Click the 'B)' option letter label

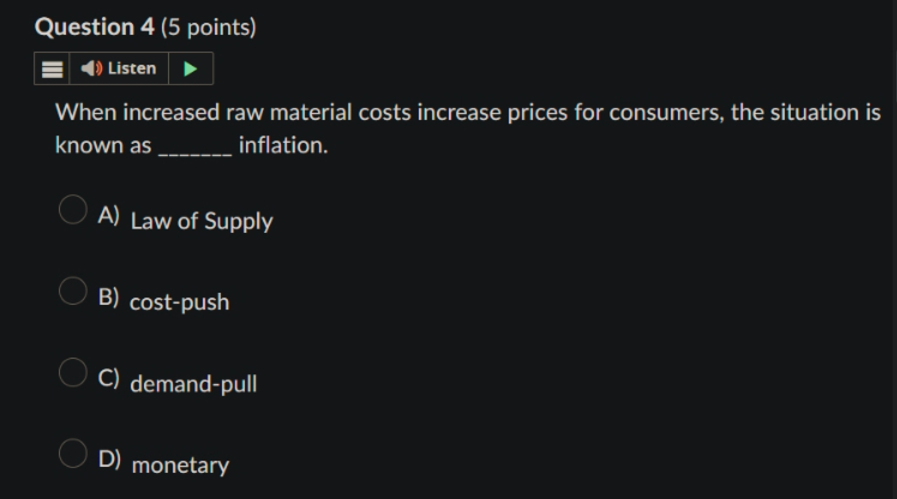coord(109,297)
